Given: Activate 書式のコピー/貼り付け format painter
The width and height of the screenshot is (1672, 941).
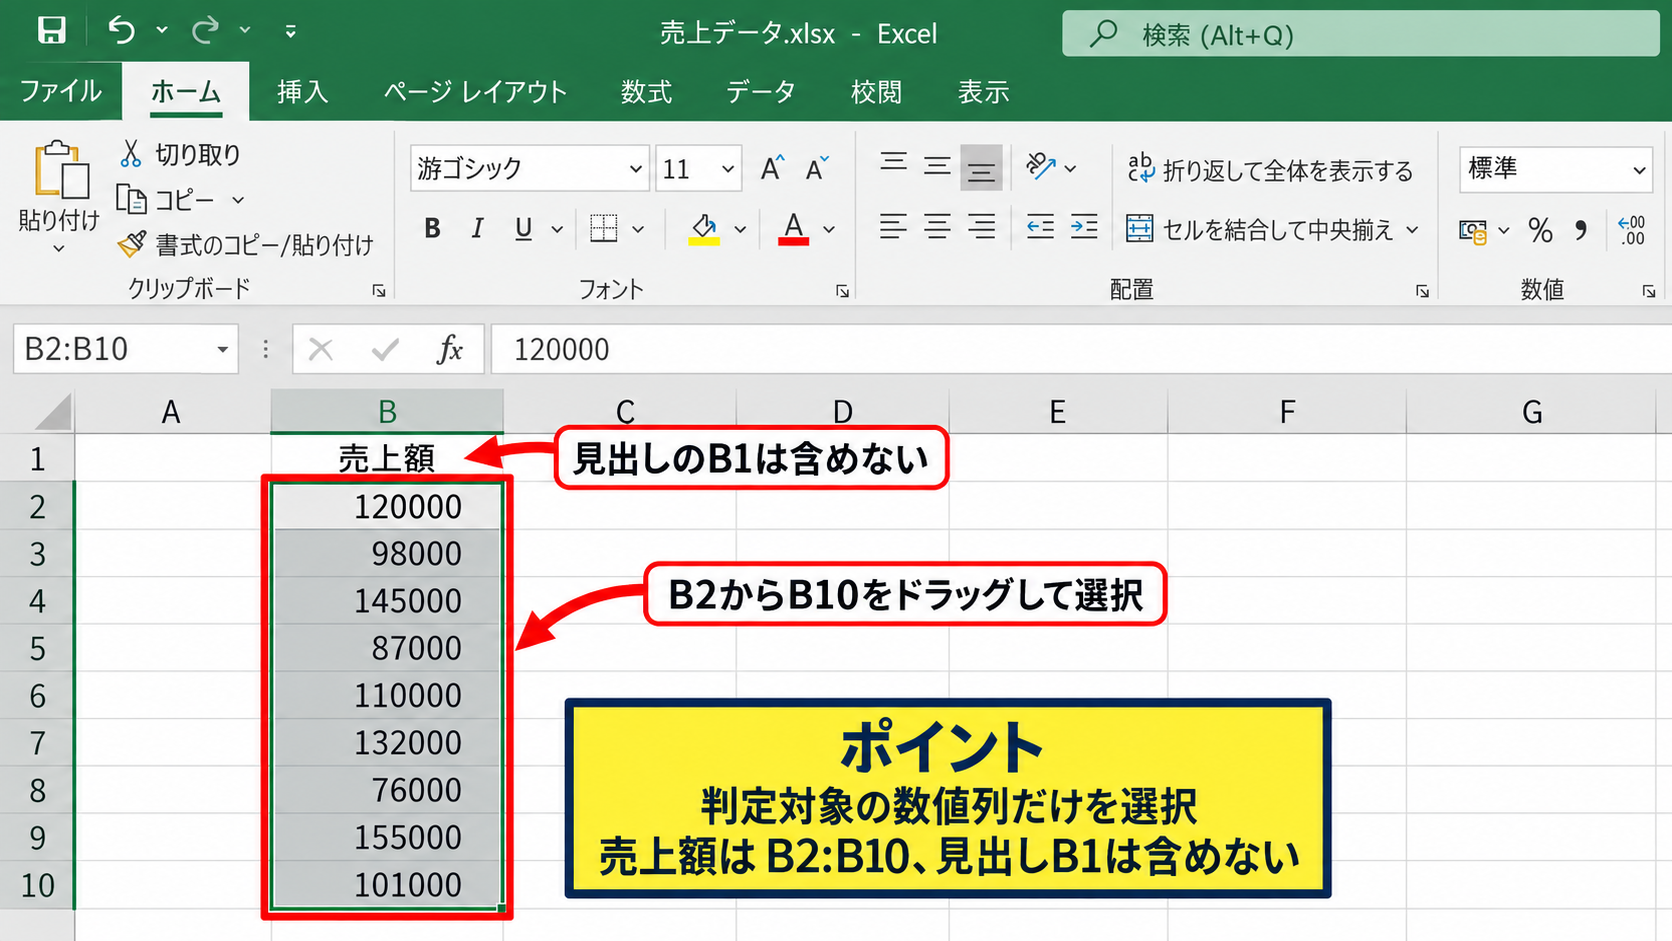Looking at the screenshot, I should [x=245, y=245].
